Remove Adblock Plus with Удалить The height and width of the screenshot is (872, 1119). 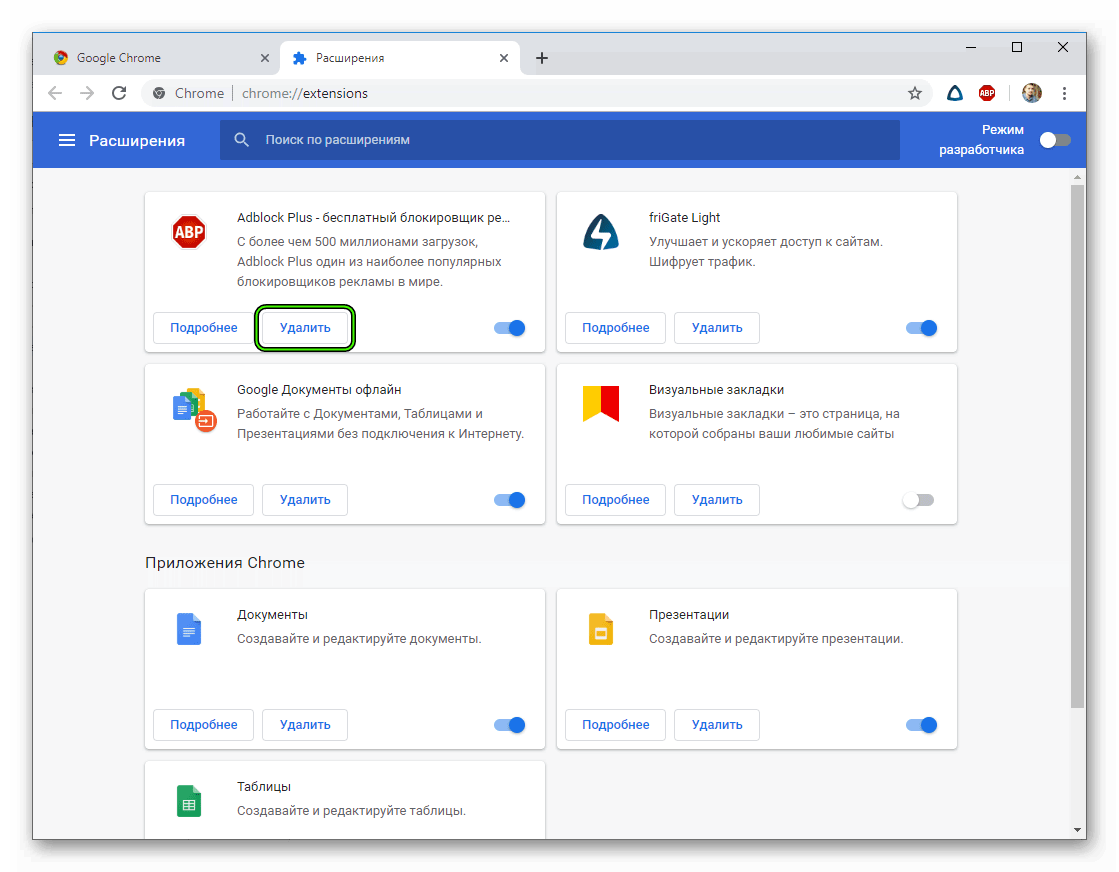click(305, 328)
